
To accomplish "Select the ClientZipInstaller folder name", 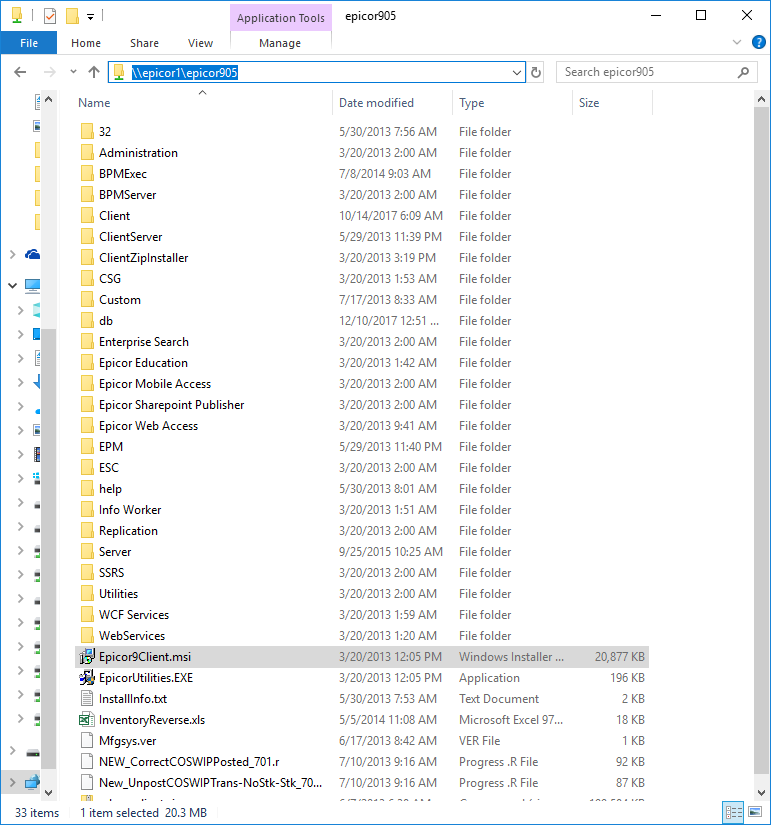I will 144,258.
